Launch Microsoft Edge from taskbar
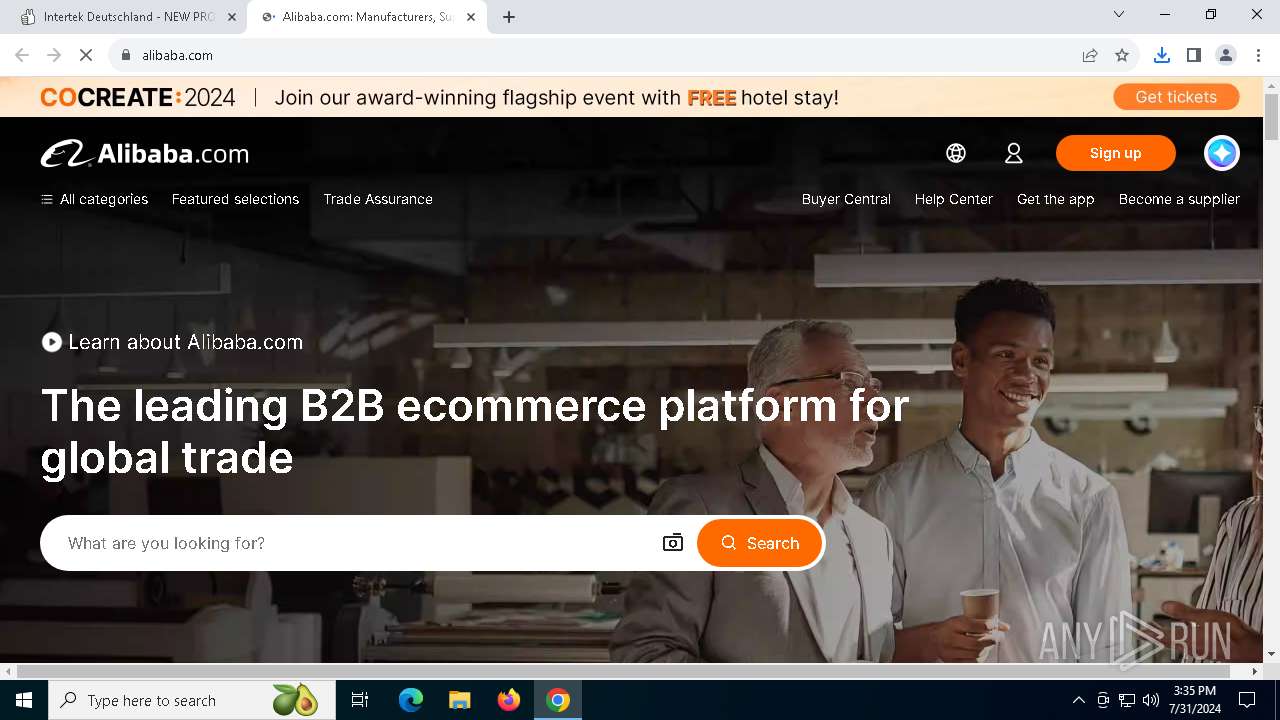This screenshot has width=1280, height=720. pyautogui.click(x=411, y=700)
